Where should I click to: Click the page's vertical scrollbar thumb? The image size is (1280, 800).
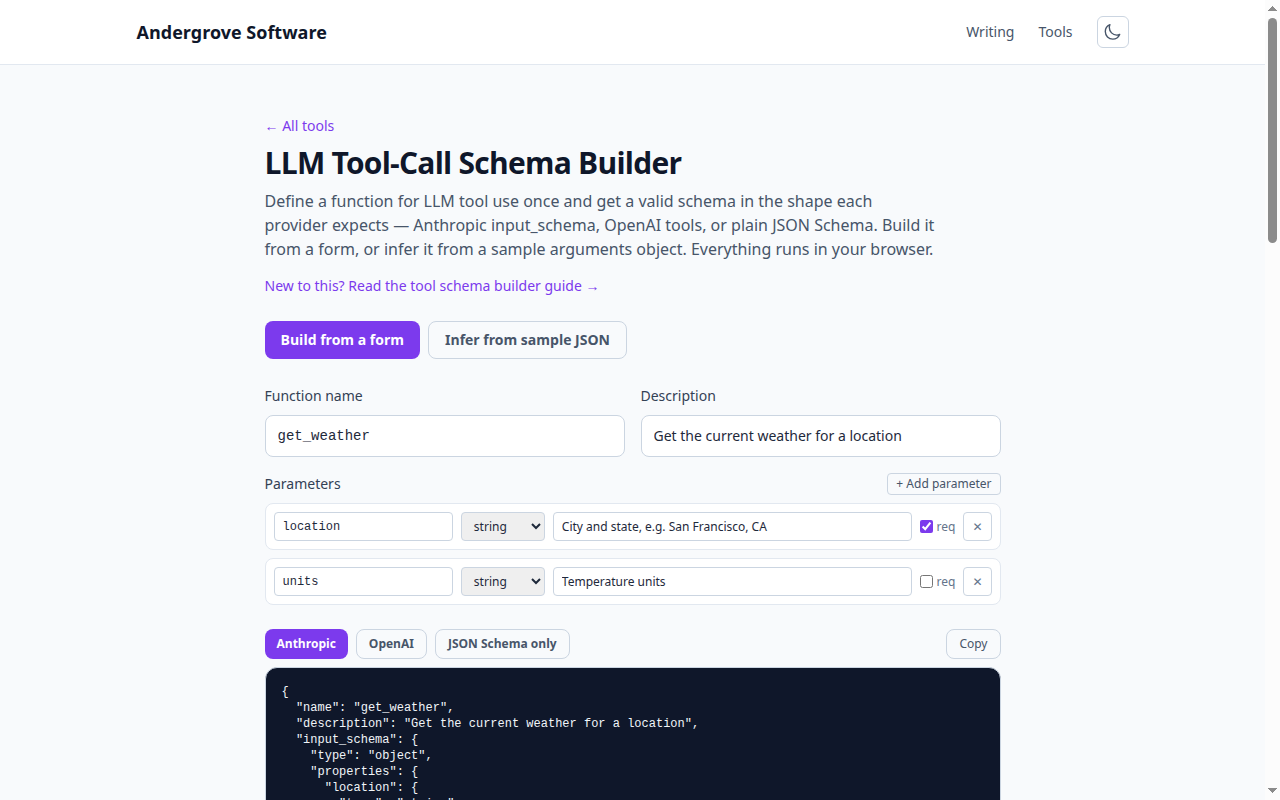1272,130
